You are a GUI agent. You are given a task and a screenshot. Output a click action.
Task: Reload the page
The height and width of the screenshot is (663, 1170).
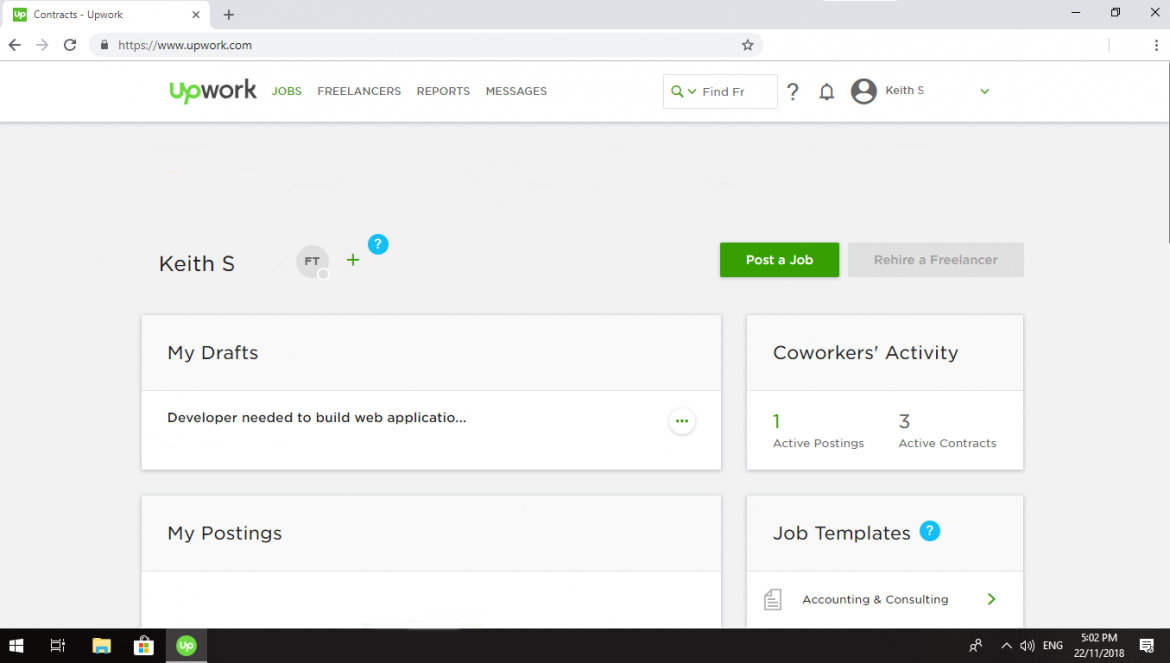tap(69, 45)
